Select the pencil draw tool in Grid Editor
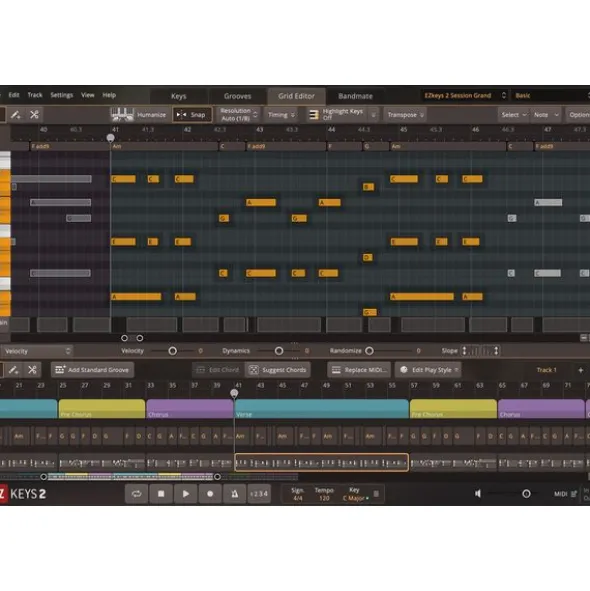Image resolution: width=590 pixels, height=591 pixels. (15, 115)
